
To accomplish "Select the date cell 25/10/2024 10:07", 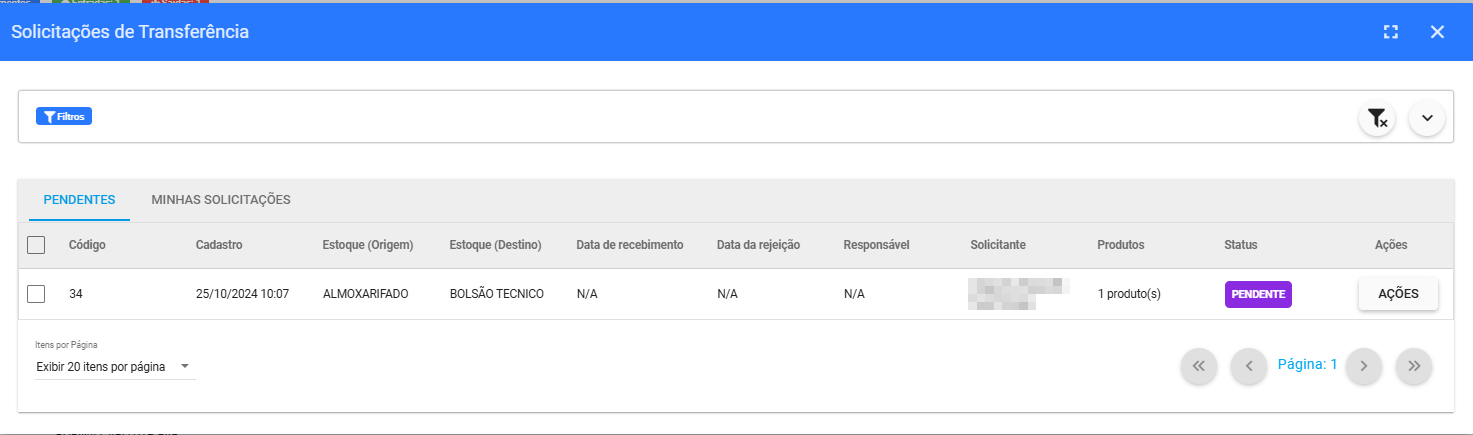I will pyautogui.click(x=242, y=294).
